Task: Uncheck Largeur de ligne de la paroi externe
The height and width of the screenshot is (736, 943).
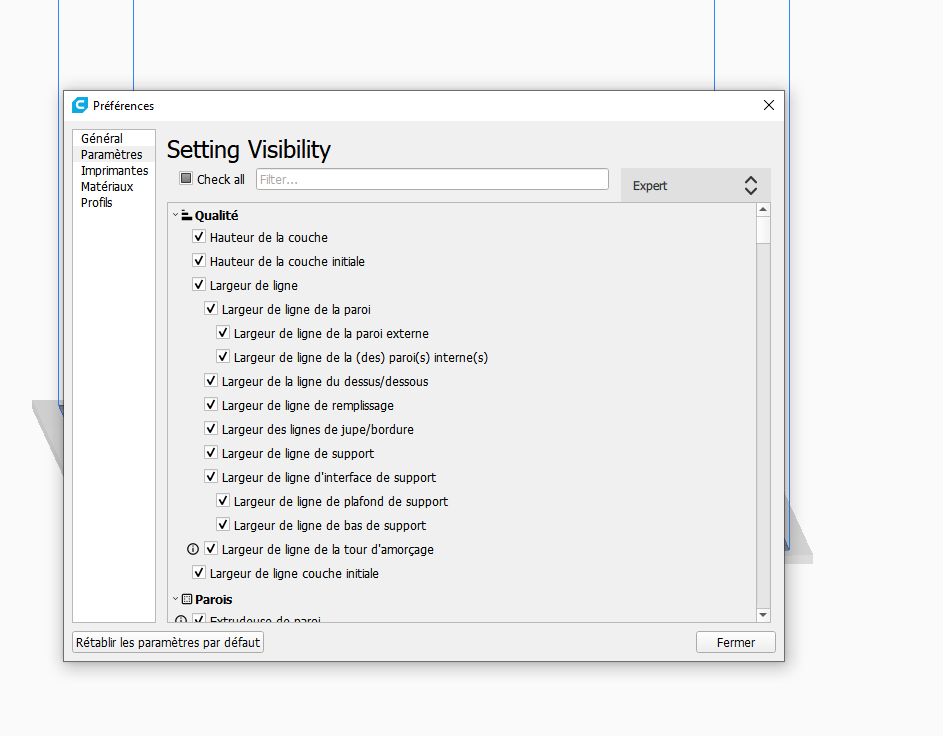Action: (223, 333)
